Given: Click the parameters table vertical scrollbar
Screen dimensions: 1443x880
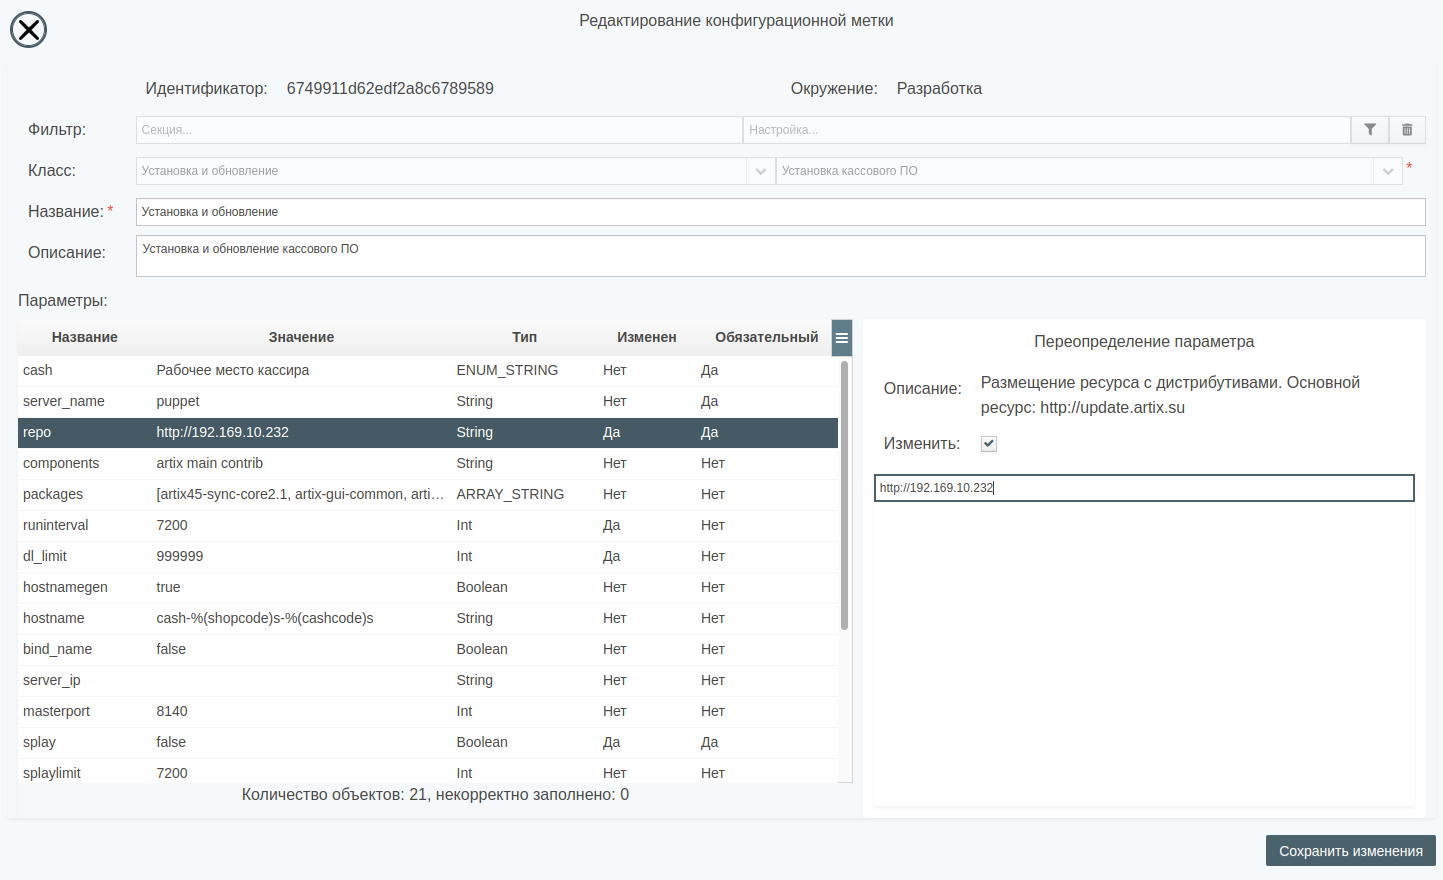Looking at the screenshot, I should click(x=845, y=495).
